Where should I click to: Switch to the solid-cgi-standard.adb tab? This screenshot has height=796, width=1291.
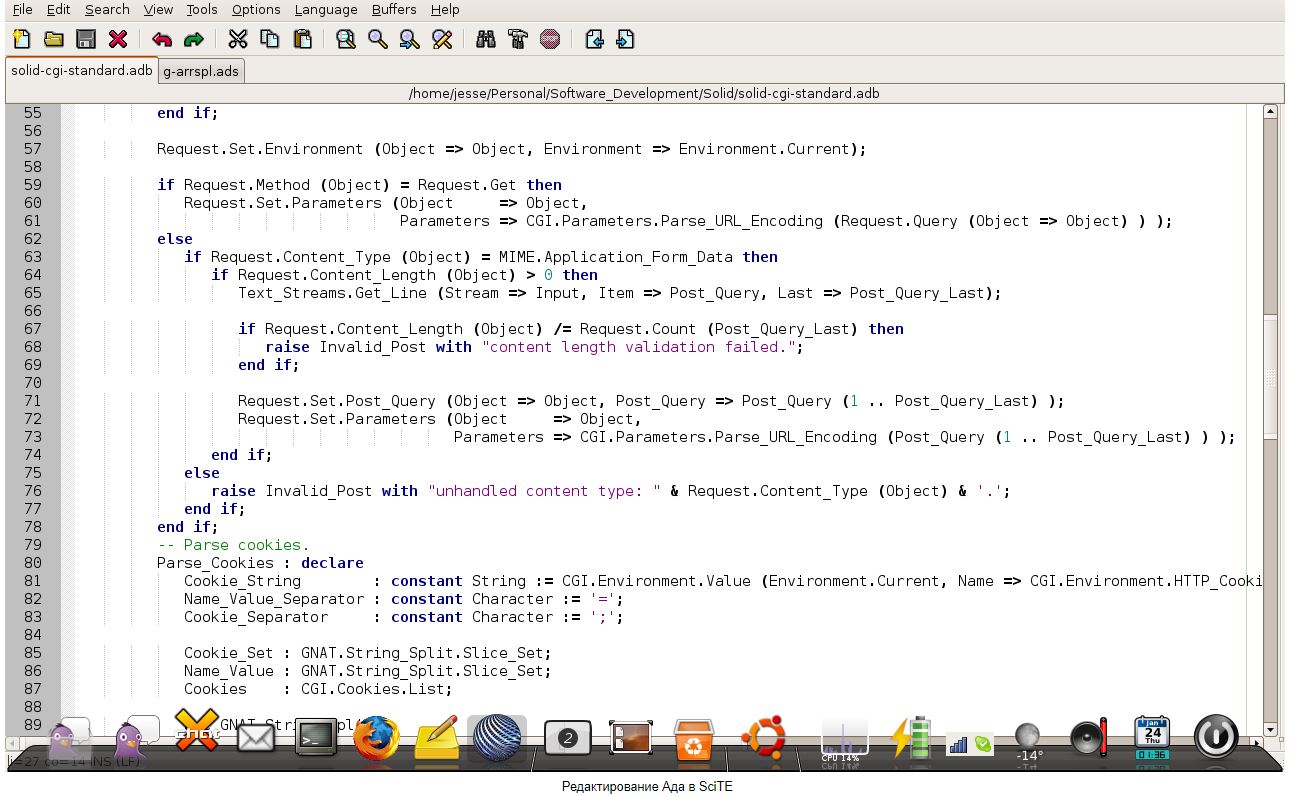coord(82,70)
